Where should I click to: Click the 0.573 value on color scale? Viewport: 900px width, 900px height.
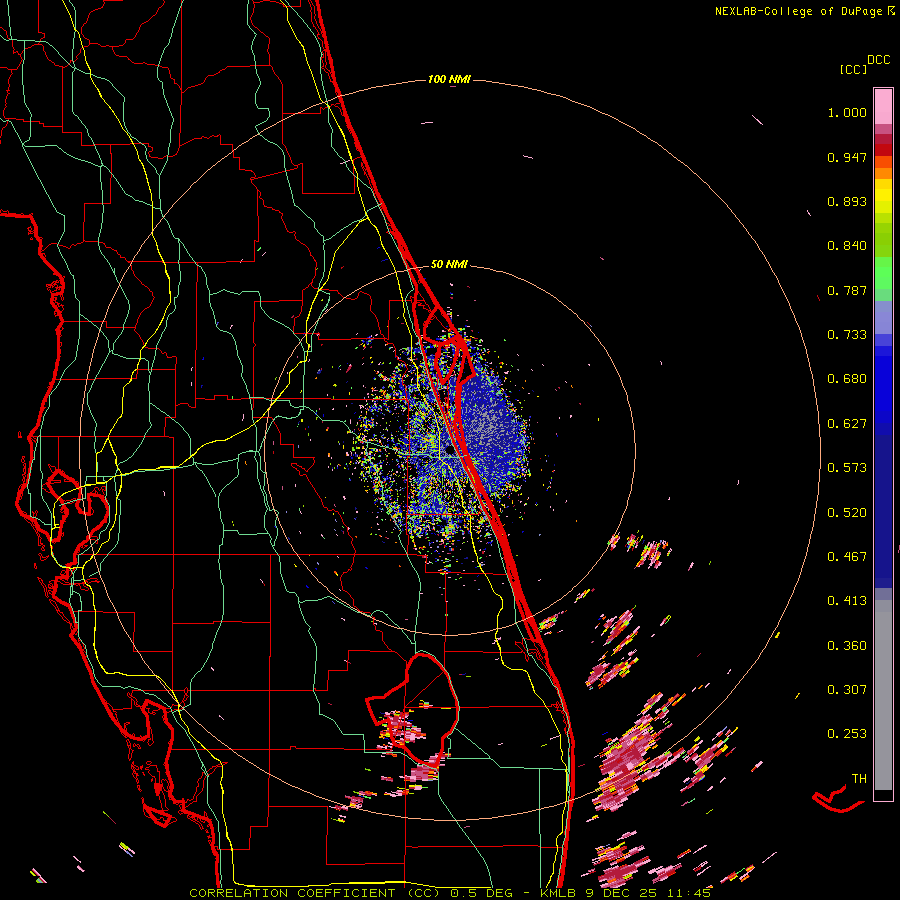click(x=847, y=468)
